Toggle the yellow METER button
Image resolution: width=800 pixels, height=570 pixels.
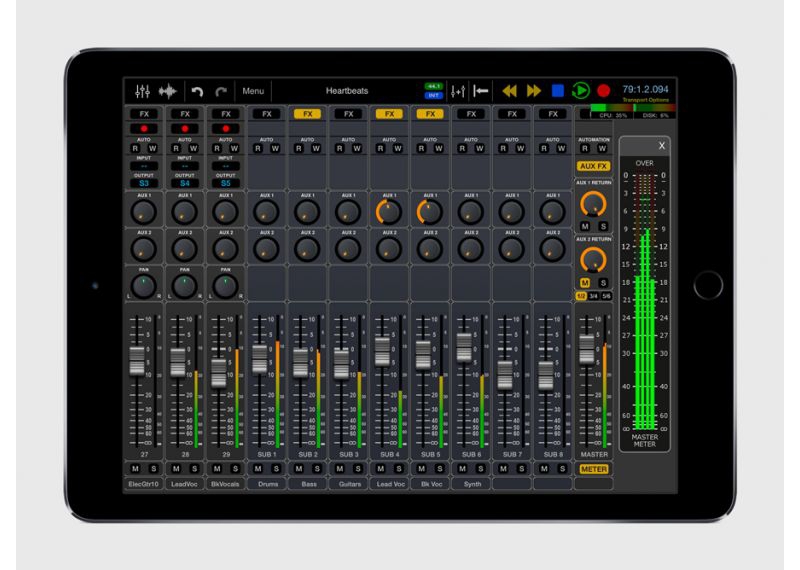(594, 469)
